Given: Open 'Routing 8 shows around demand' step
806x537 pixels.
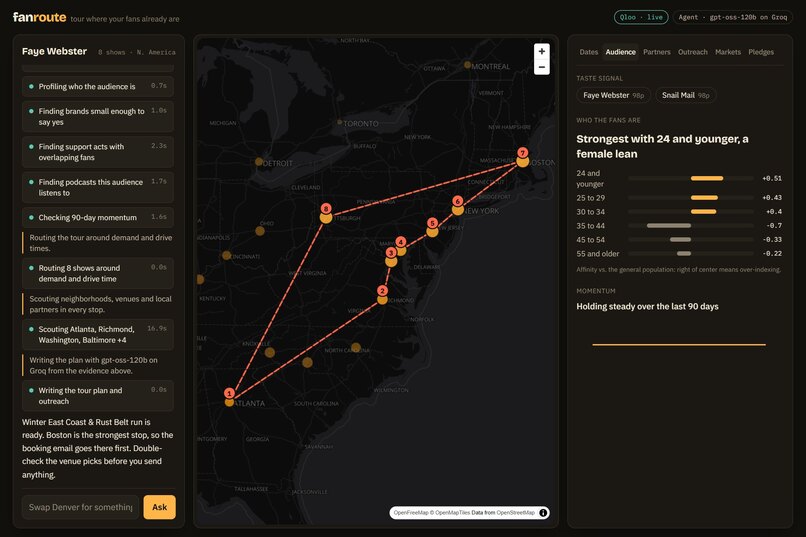Looking at the screenshot, I should pyautogui.click(x=98, y=273).
